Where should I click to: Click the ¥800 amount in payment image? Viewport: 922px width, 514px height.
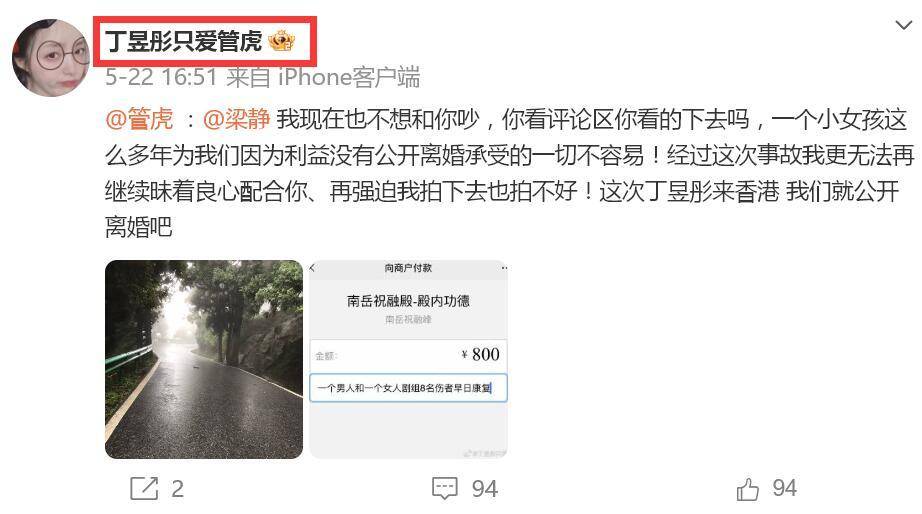480,355
